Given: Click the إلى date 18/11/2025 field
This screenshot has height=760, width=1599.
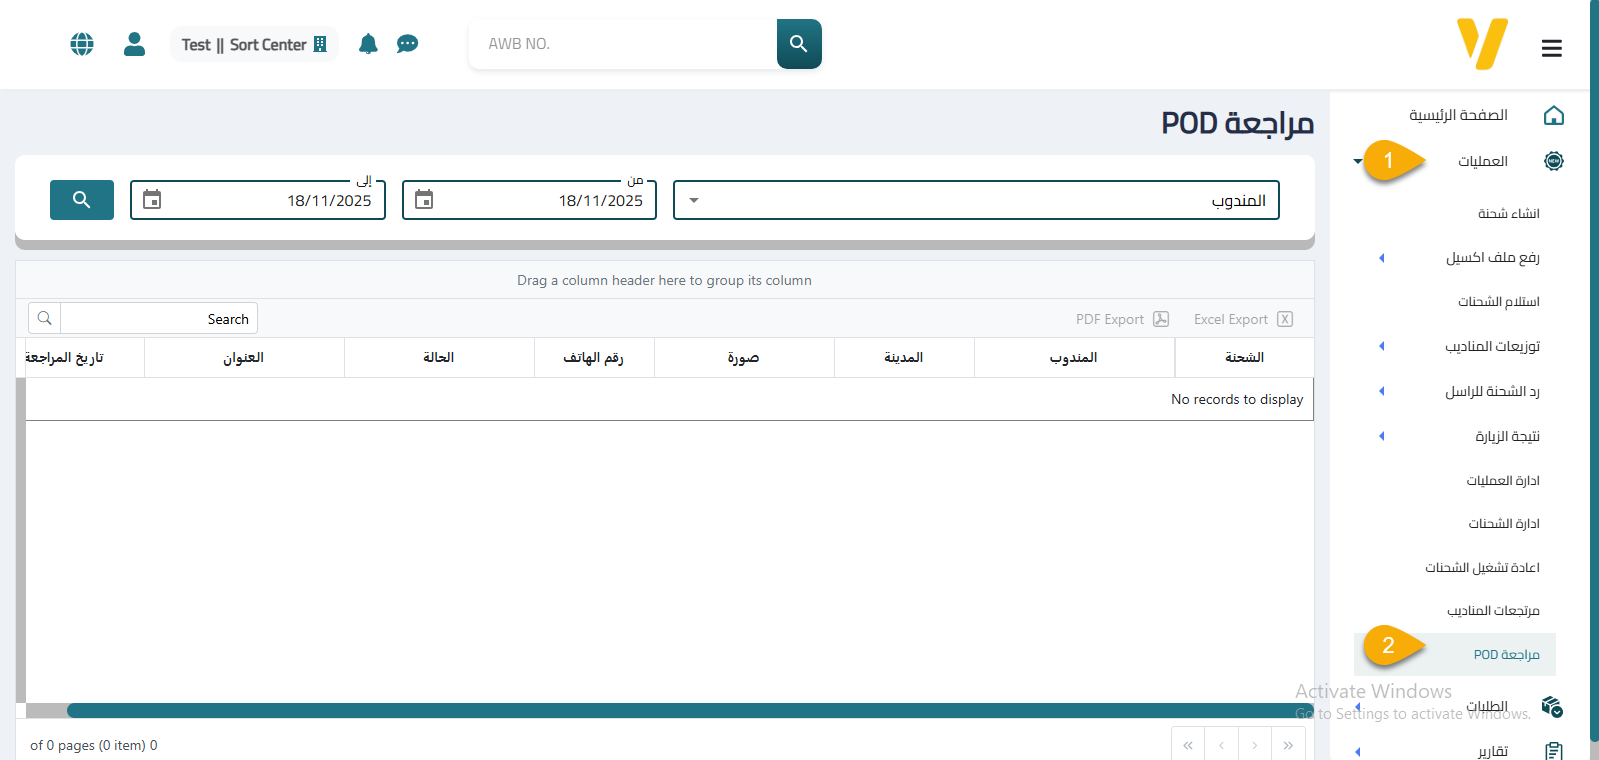Looking at the screenshot, I should click(x=258, y=200).
